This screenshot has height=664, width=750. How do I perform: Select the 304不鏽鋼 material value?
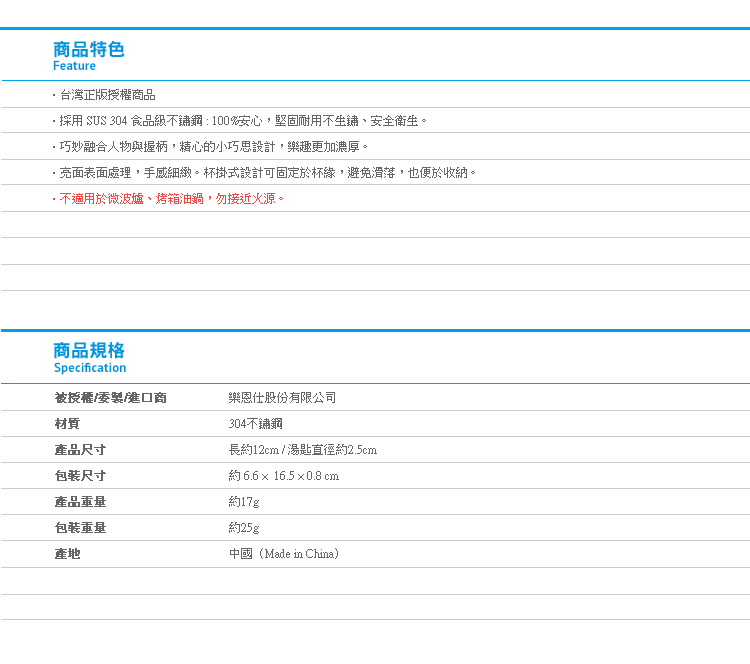[255, 424]
